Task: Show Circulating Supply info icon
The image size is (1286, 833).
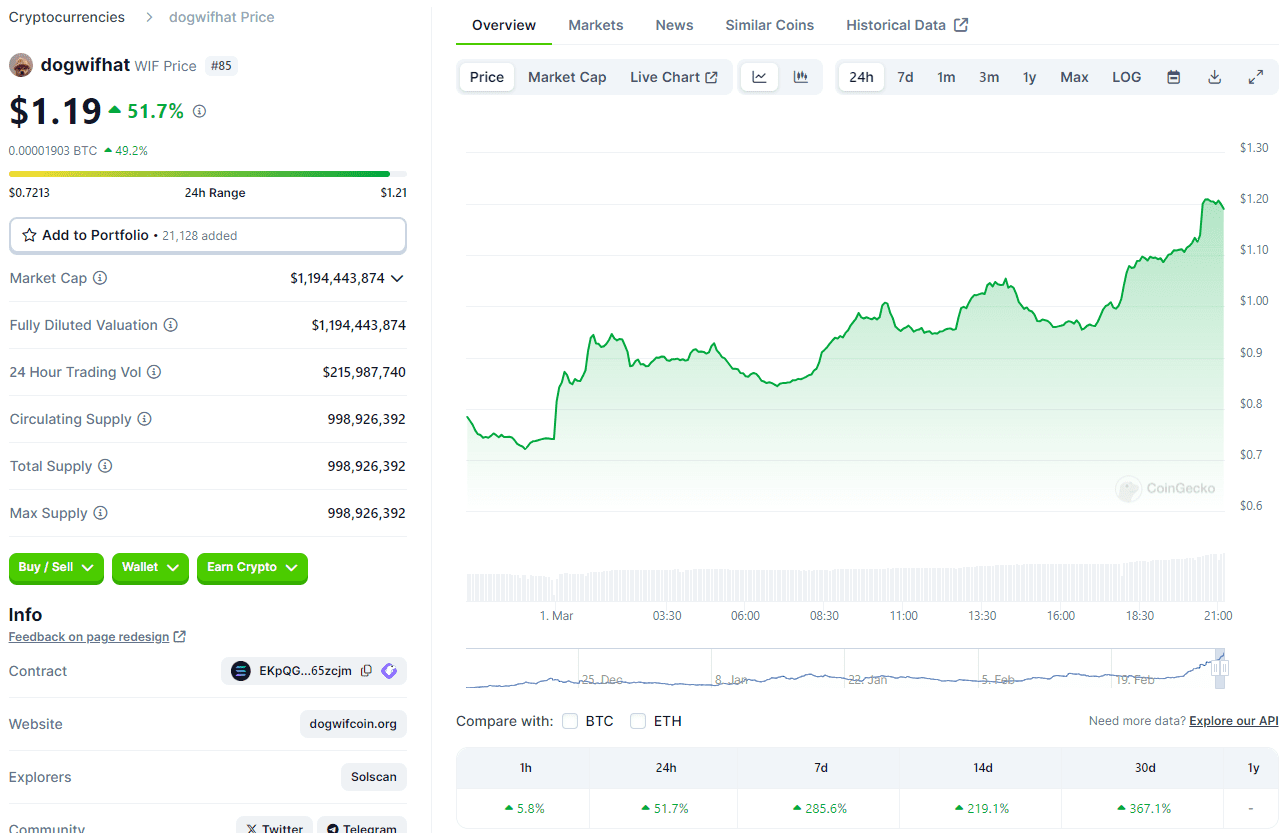Action: pos(144,419)
